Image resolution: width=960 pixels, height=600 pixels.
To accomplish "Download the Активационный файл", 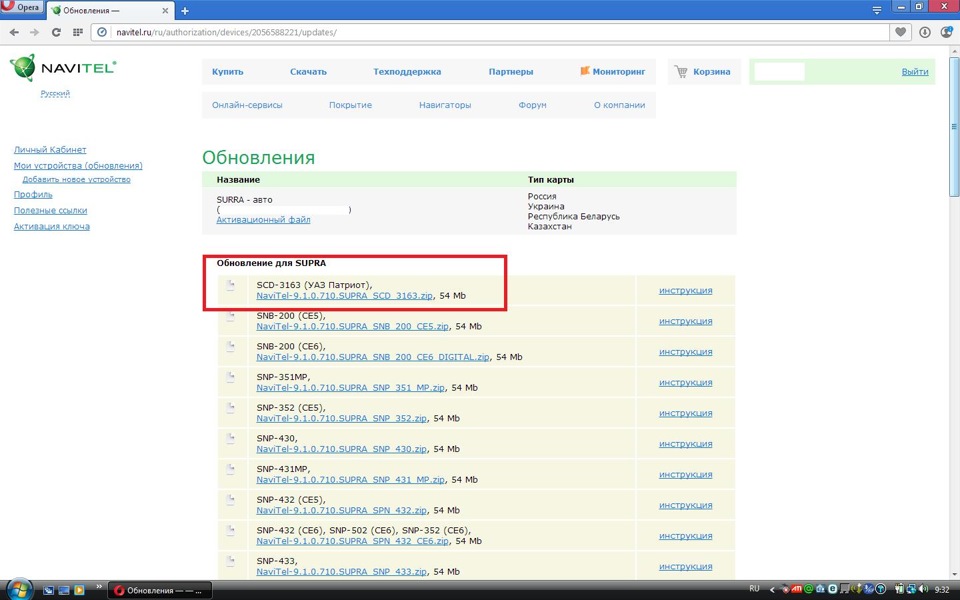I will 263,220.
